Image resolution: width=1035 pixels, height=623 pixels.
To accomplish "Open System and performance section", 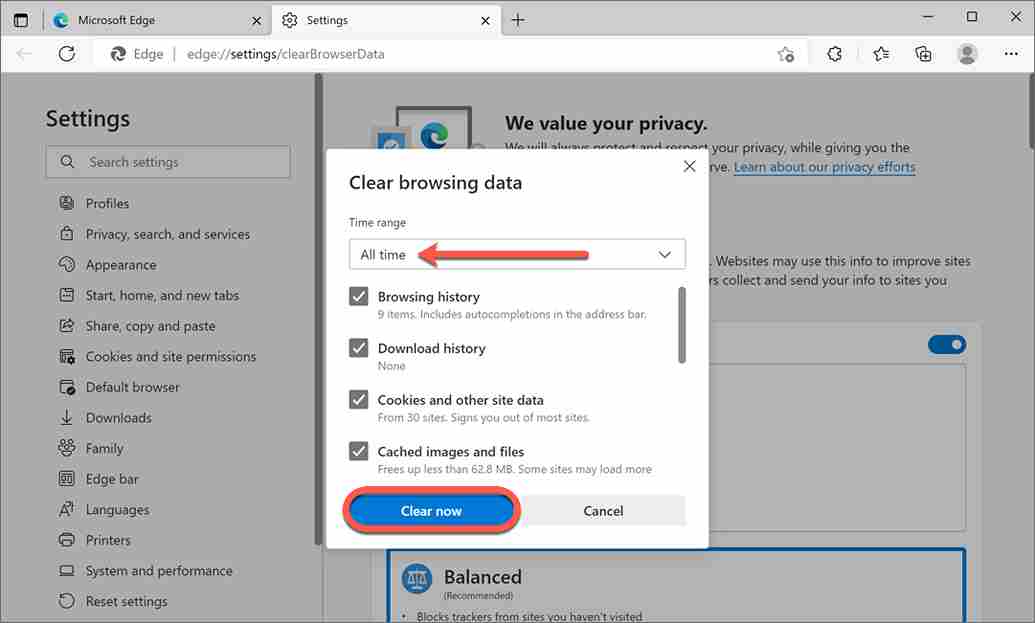I will [x=145, y=571].
